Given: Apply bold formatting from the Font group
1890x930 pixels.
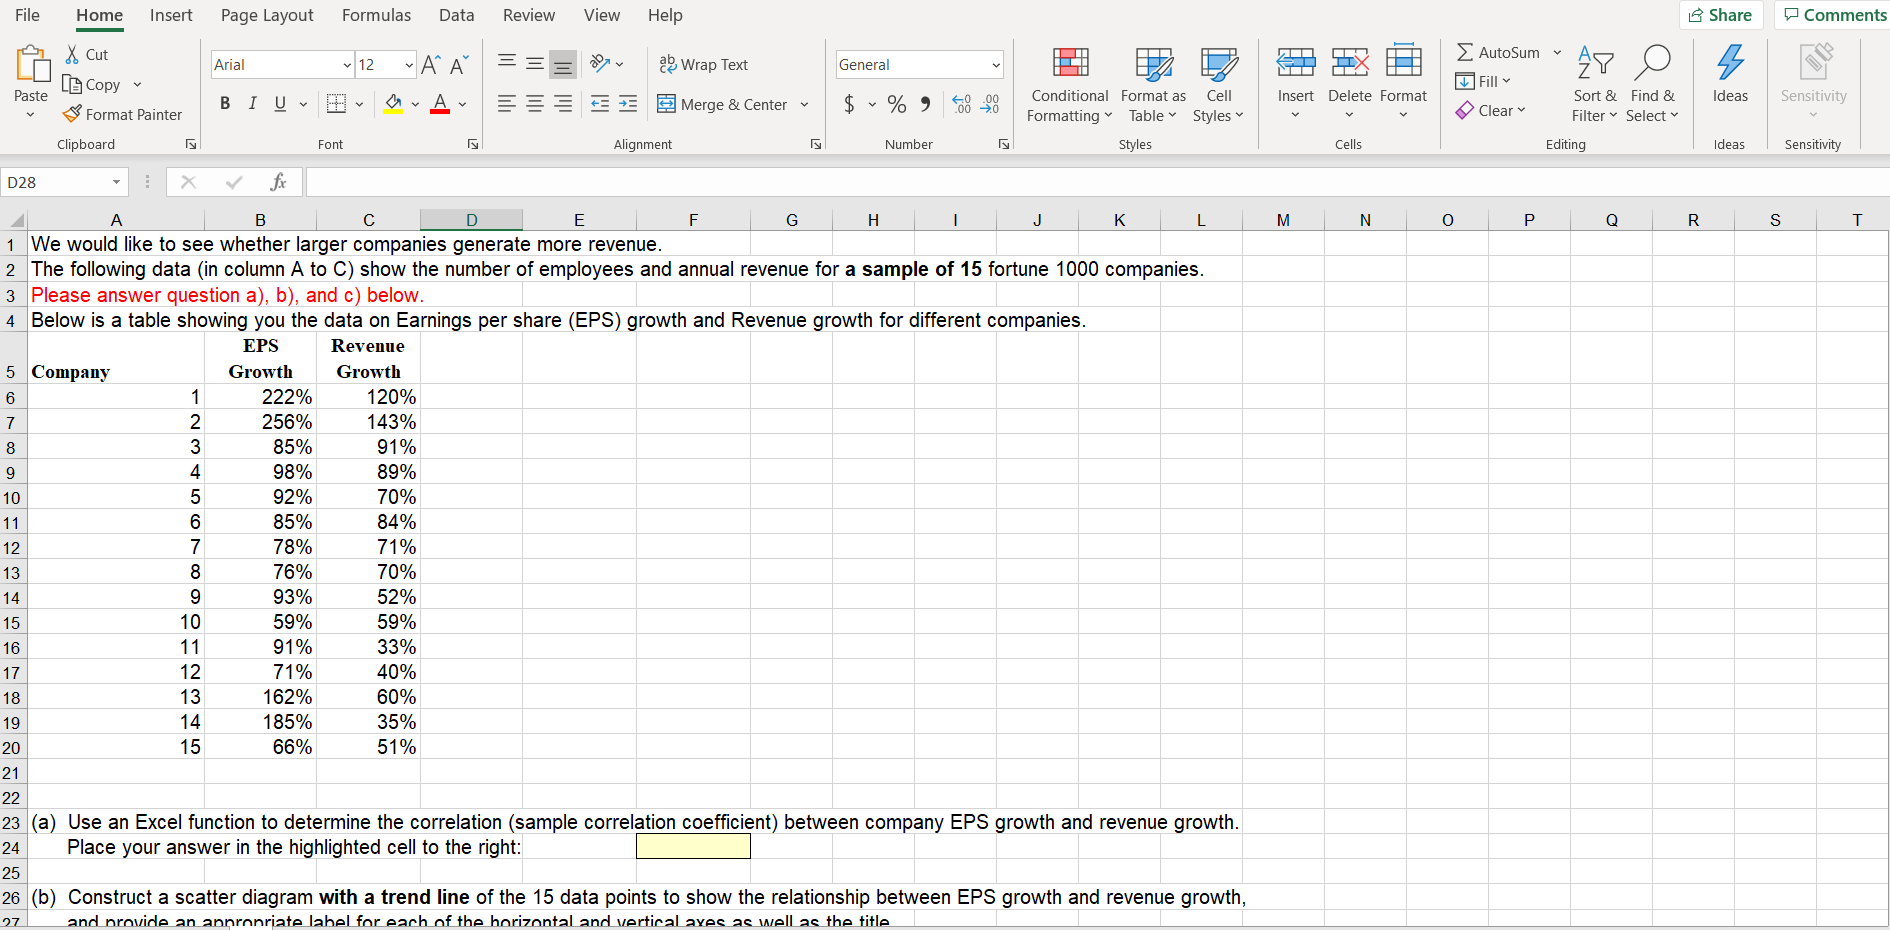Looking at the screenshot, I should pyautogui.click(x=225, y=103).
